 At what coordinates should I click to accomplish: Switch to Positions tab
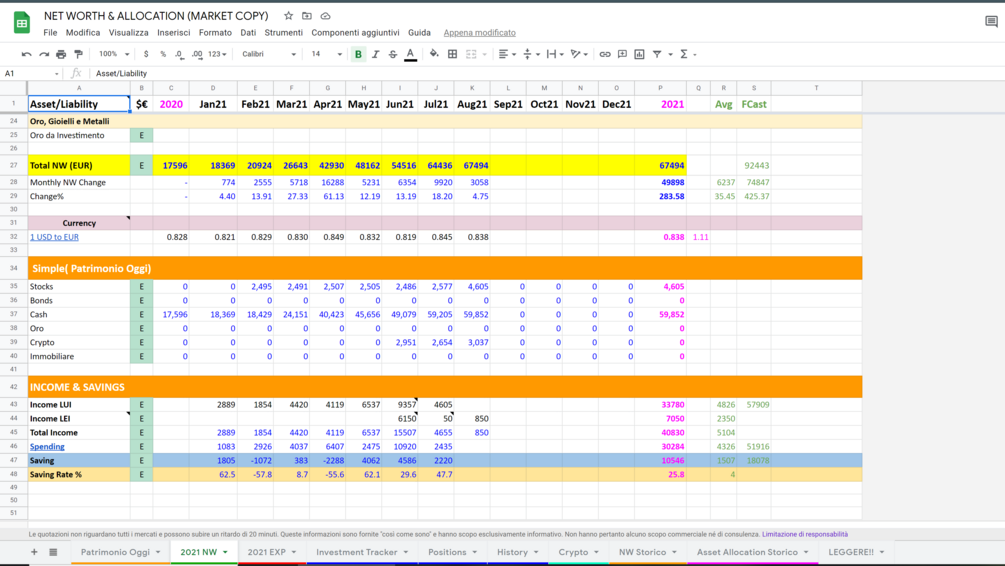452,552
